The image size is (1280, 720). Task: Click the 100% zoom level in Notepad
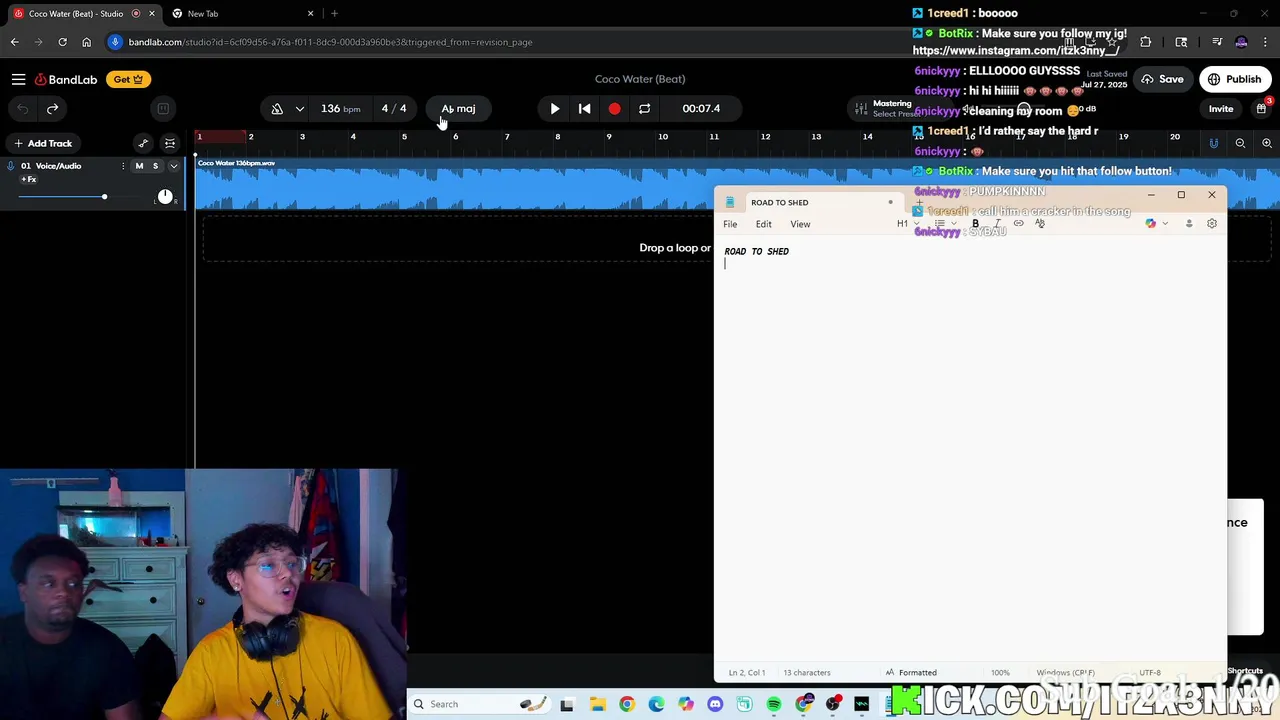[1000, 673]
